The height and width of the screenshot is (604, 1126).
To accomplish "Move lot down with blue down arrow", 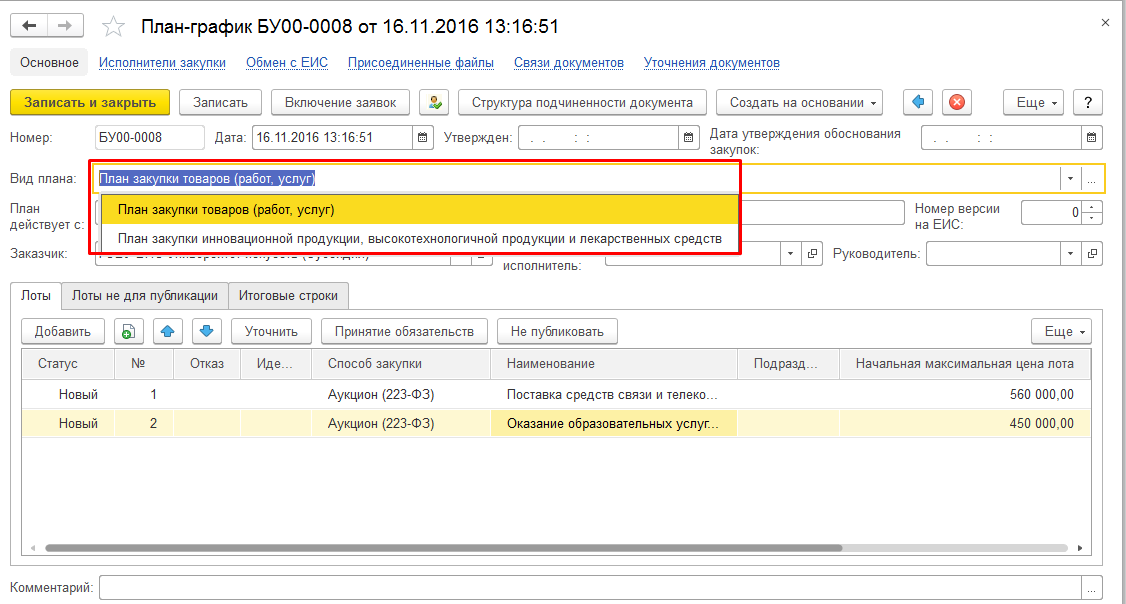I will (206, 331).
